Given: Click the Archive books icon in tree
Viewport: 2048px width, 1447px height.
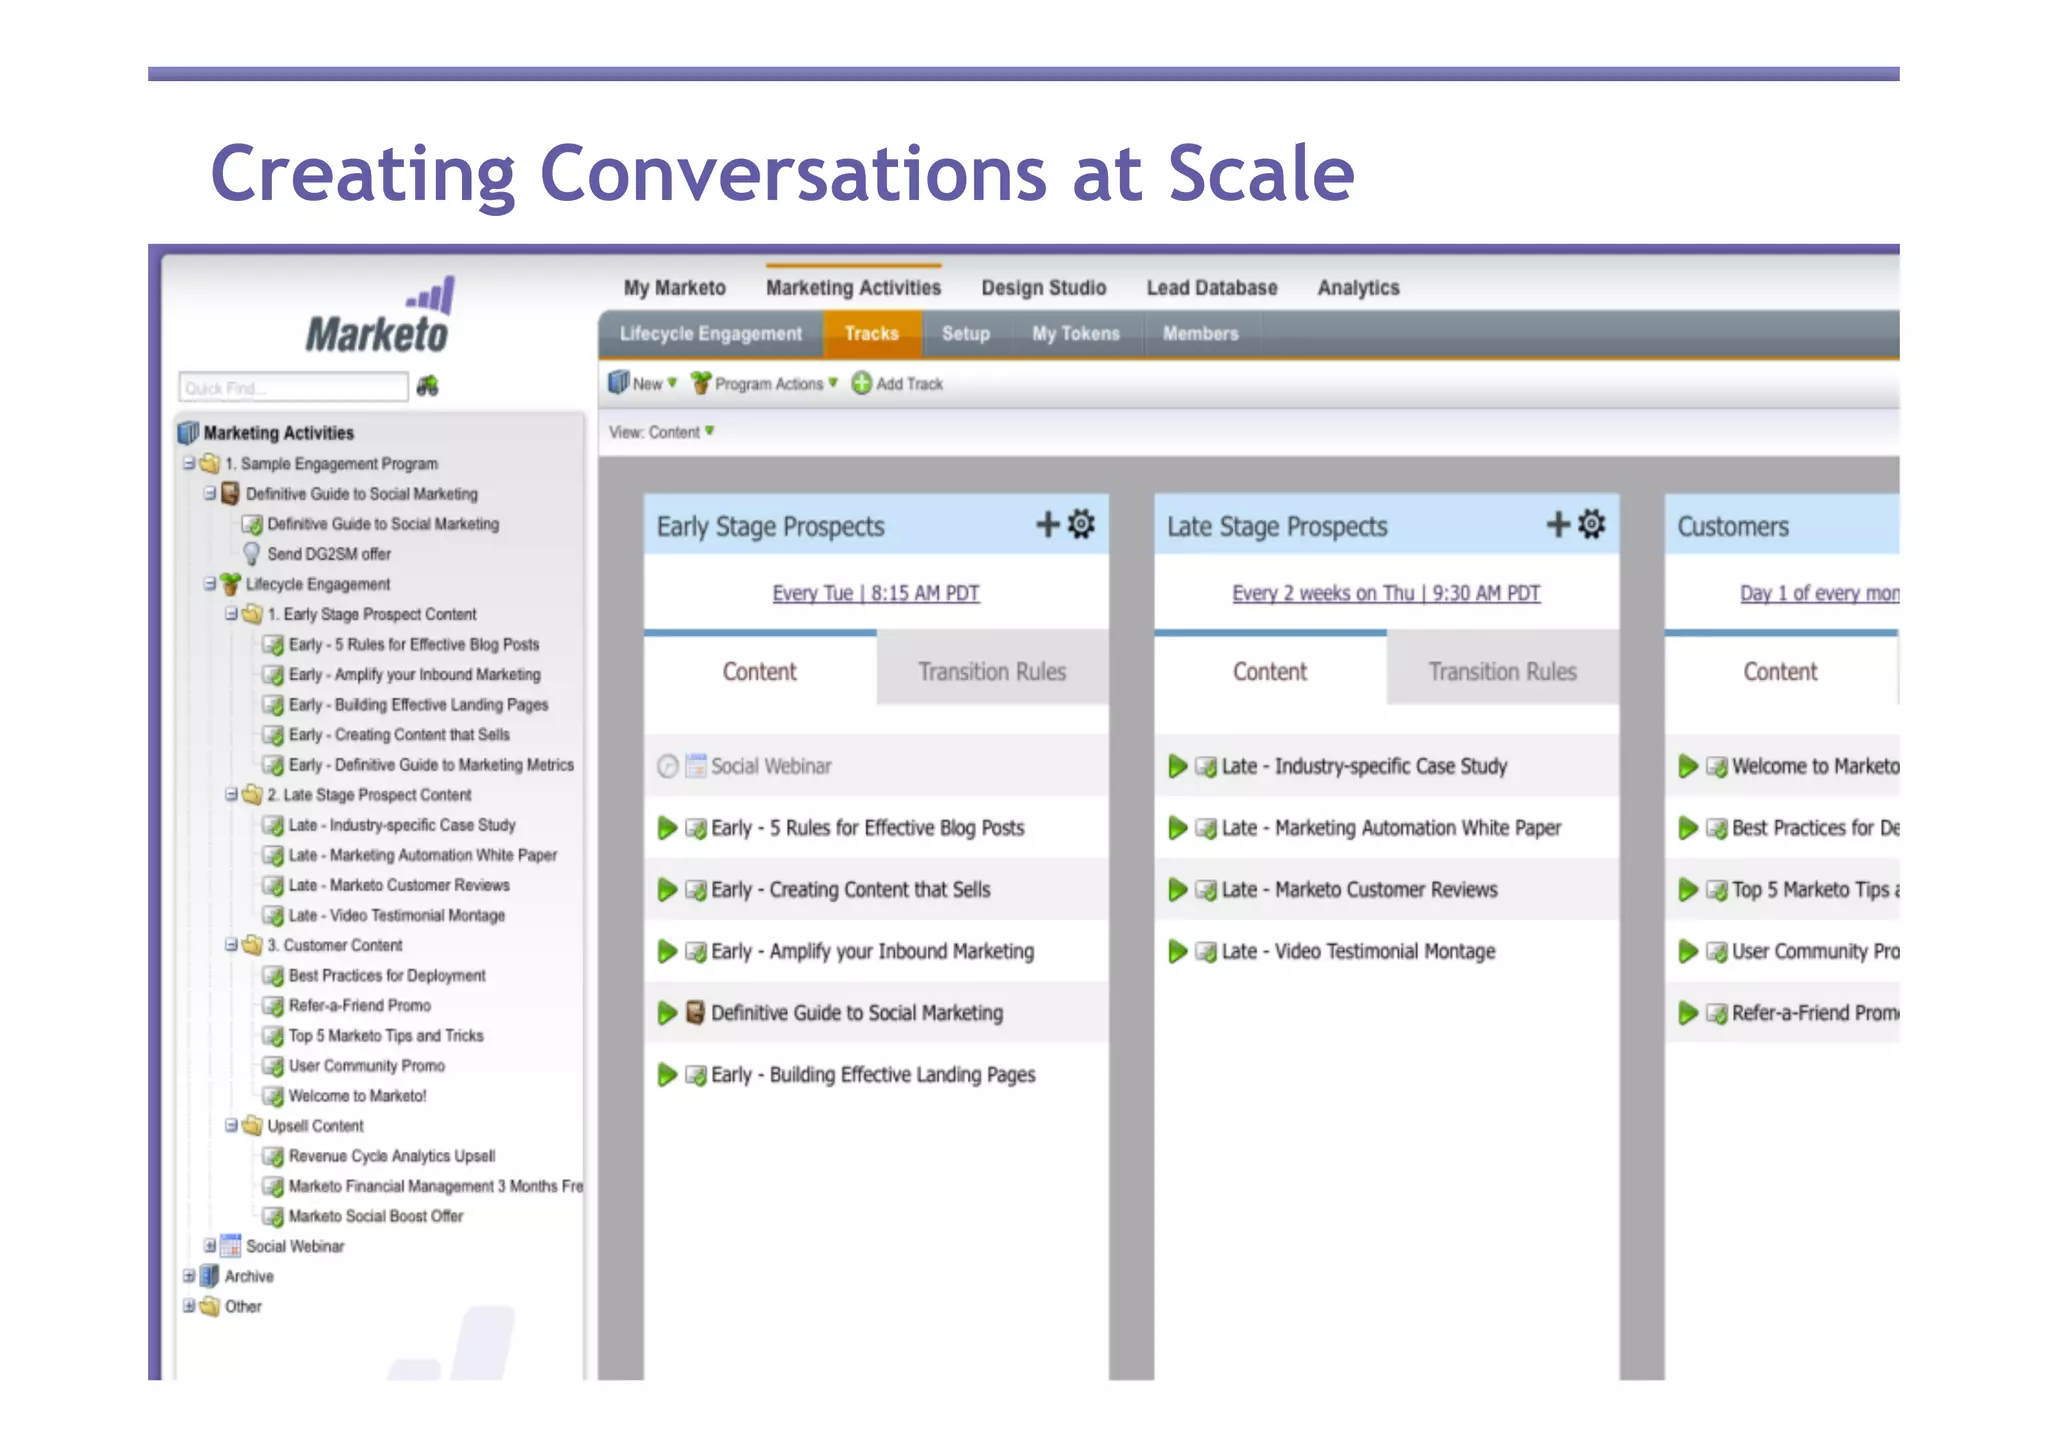Looking at the screenshot, I should (x=209, y=1276).
